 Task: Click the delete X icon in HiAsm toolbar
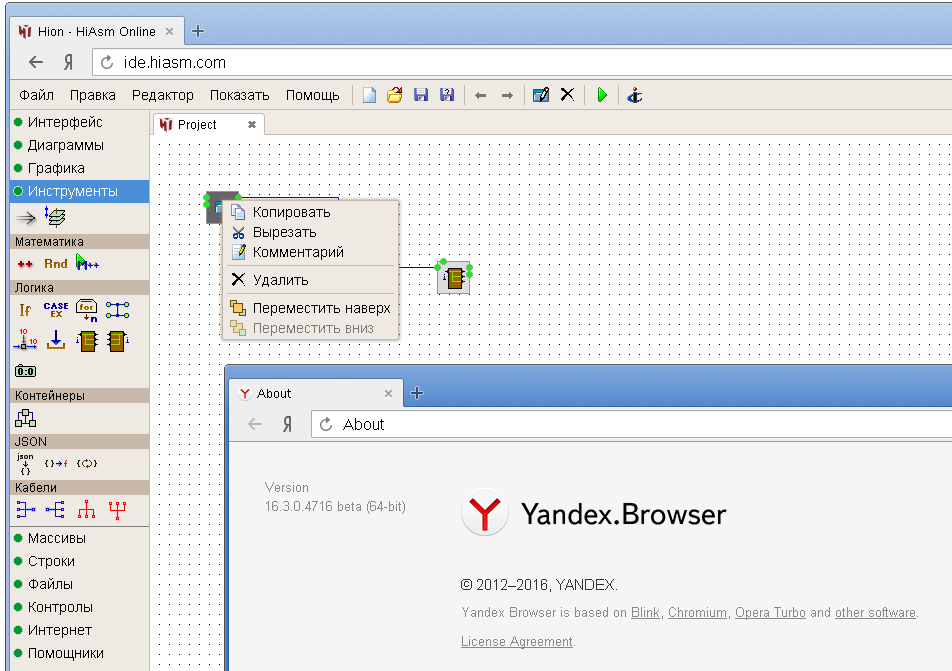pyautogui.click(x=567, y=95)
